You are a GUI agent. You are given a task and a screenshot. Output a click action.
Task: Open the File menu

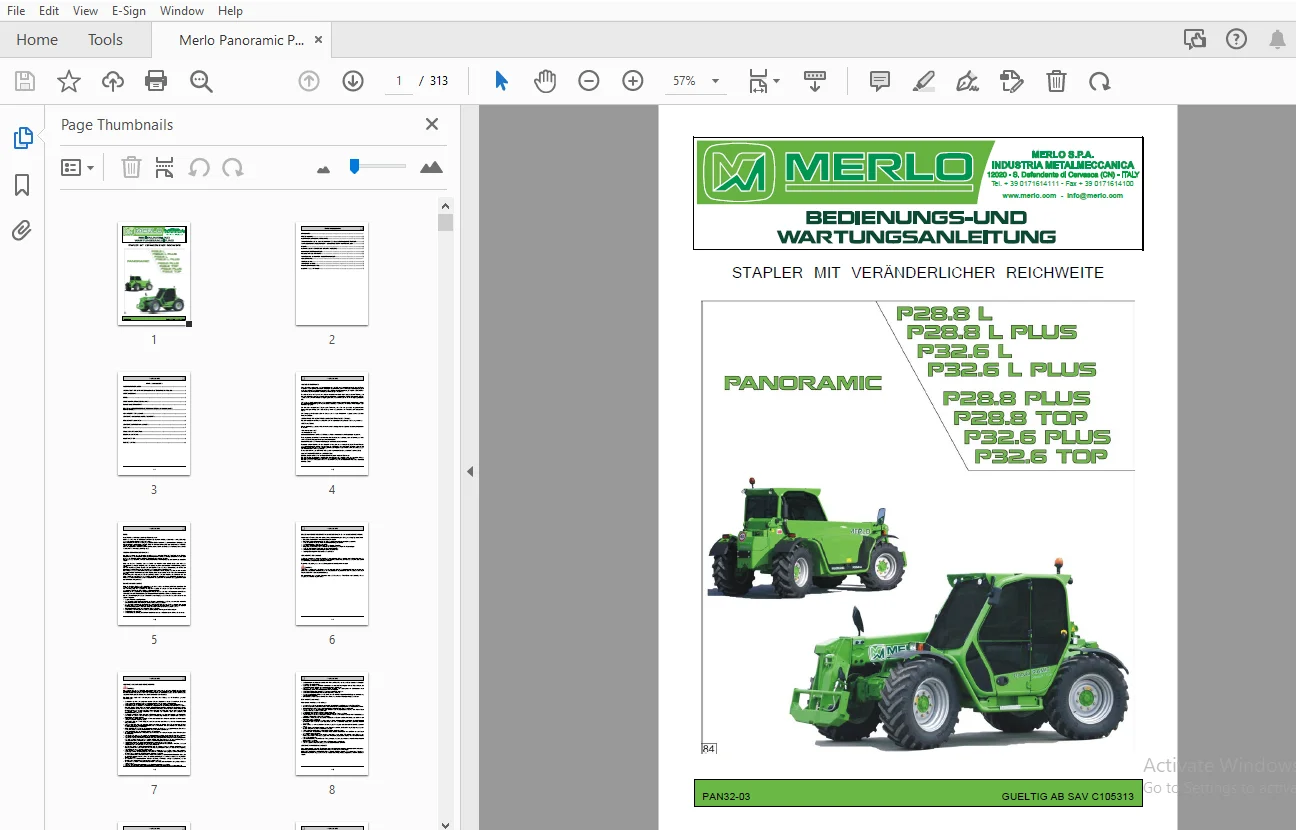(x=16, y=11)
